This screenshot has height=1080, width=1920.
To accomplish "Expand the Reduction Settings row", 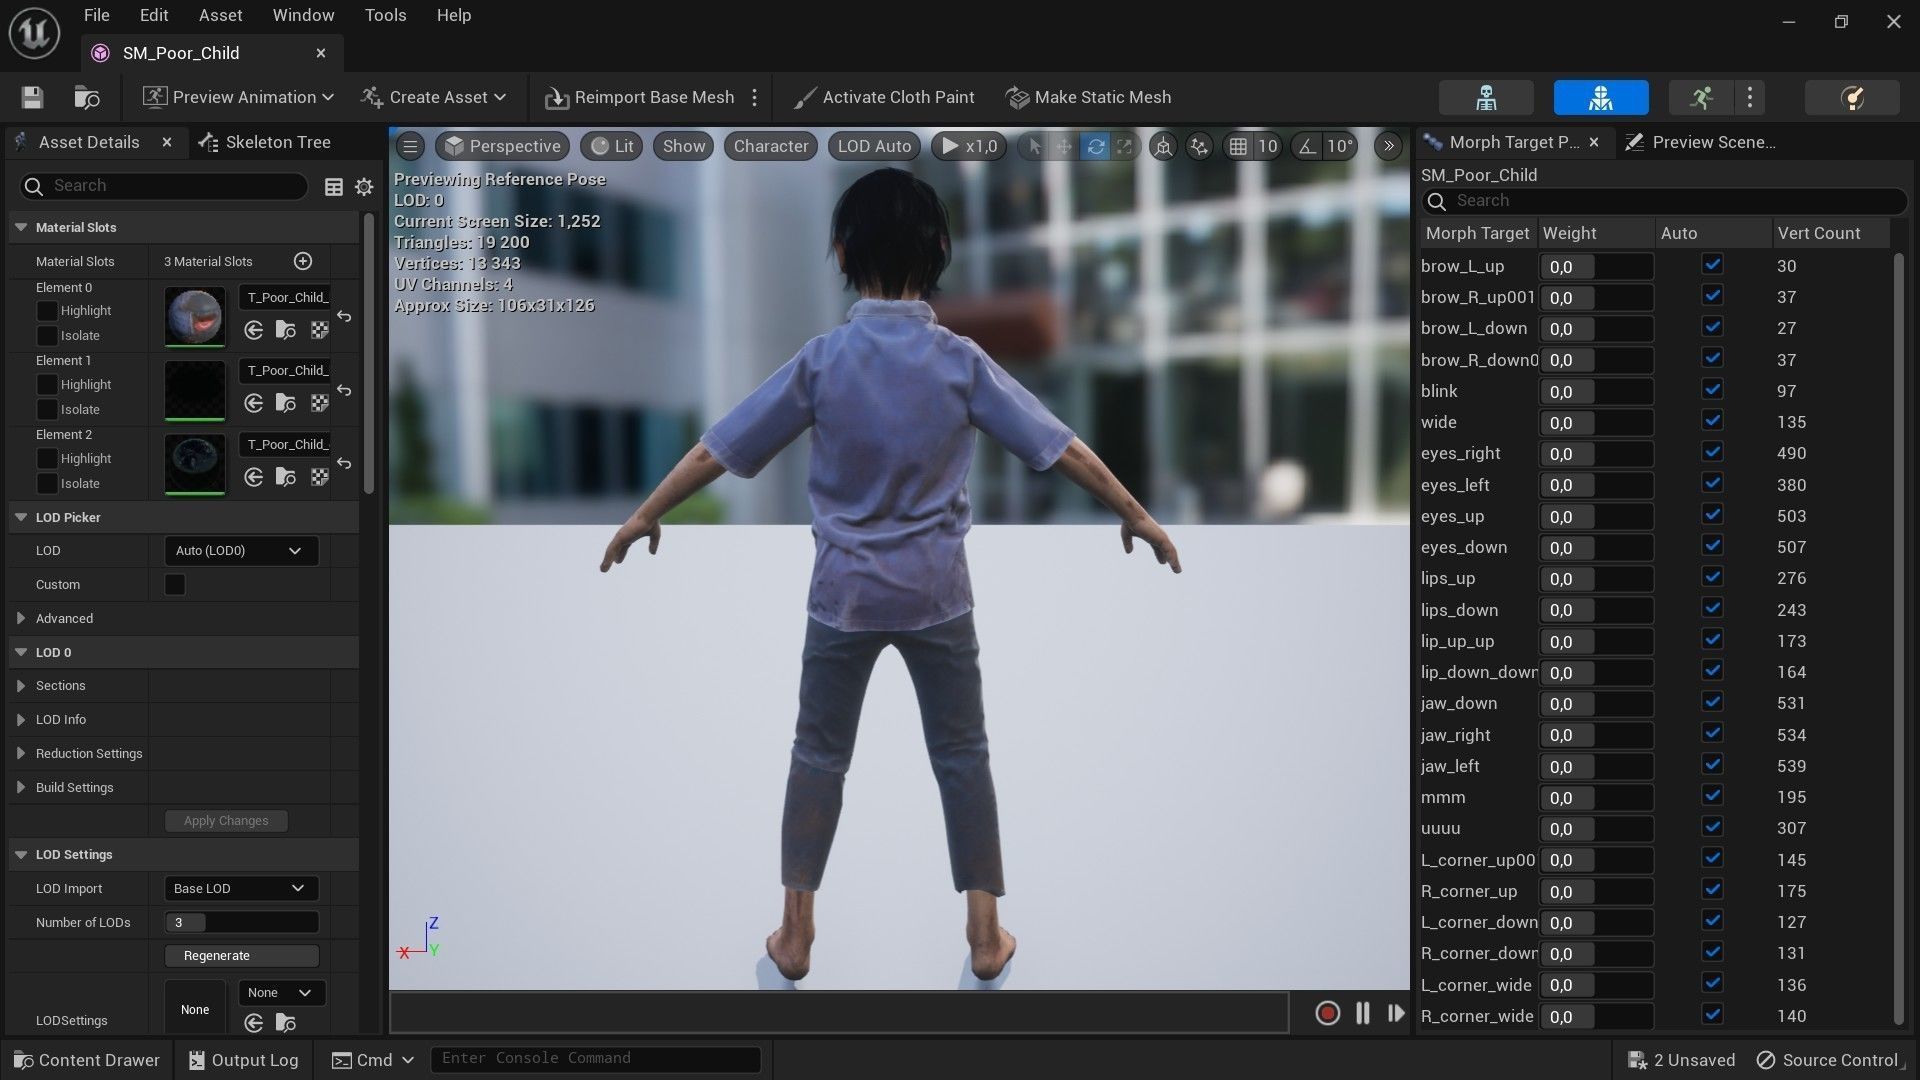I will (21, 753).
